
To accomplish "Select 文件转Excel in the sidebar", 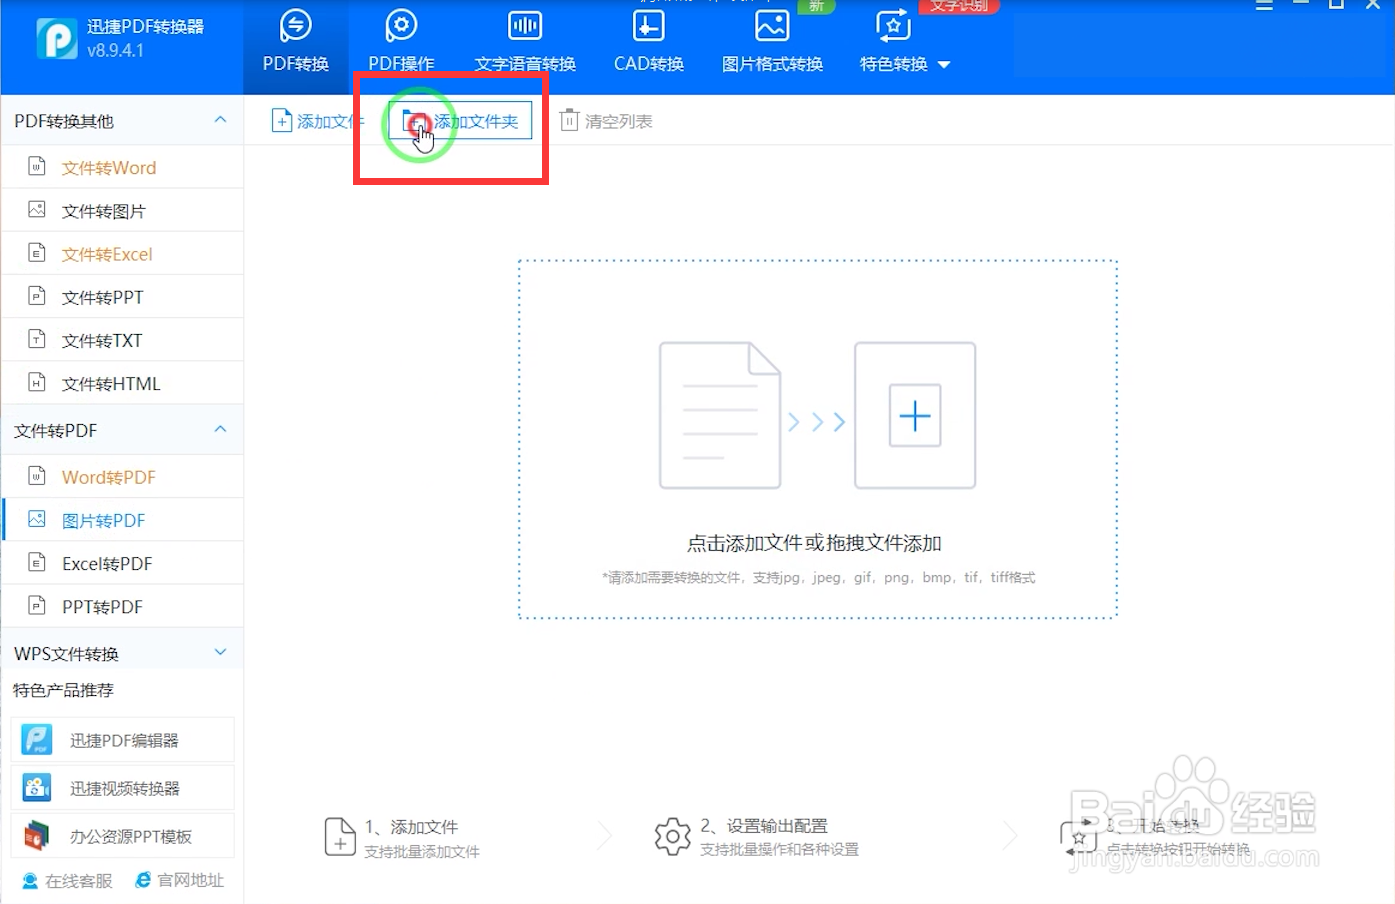I will pos(122,253).
